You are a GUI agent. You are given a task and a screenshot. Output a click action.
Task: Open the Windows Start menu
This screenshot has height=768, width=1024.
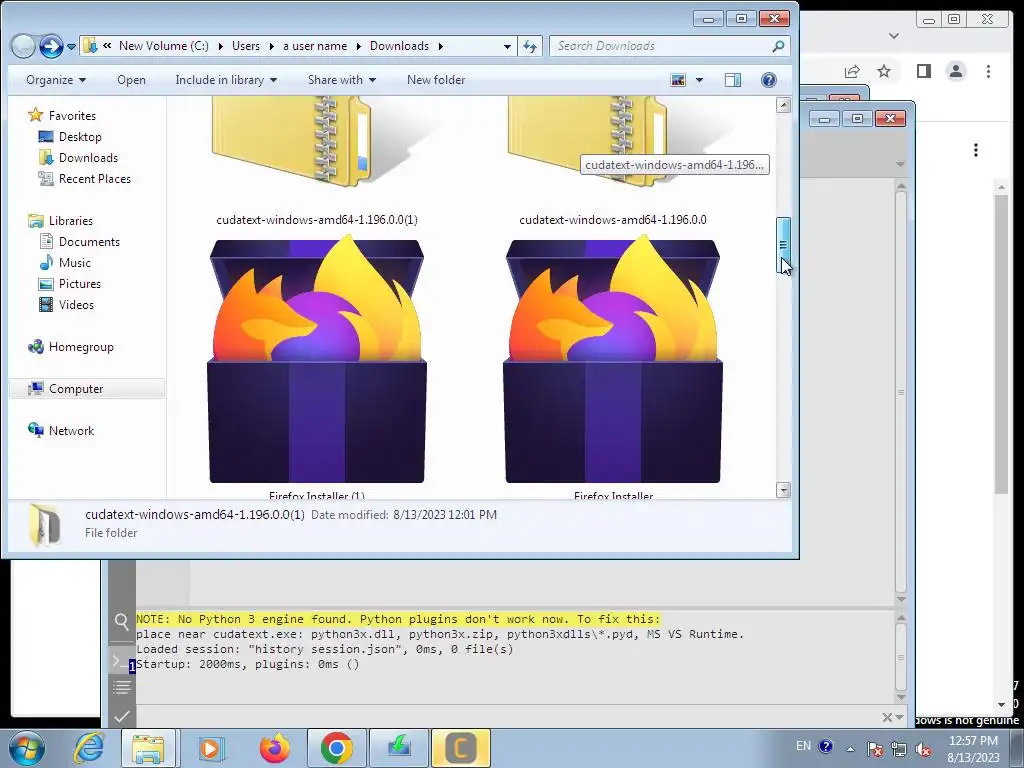click(x=26, y=748)
